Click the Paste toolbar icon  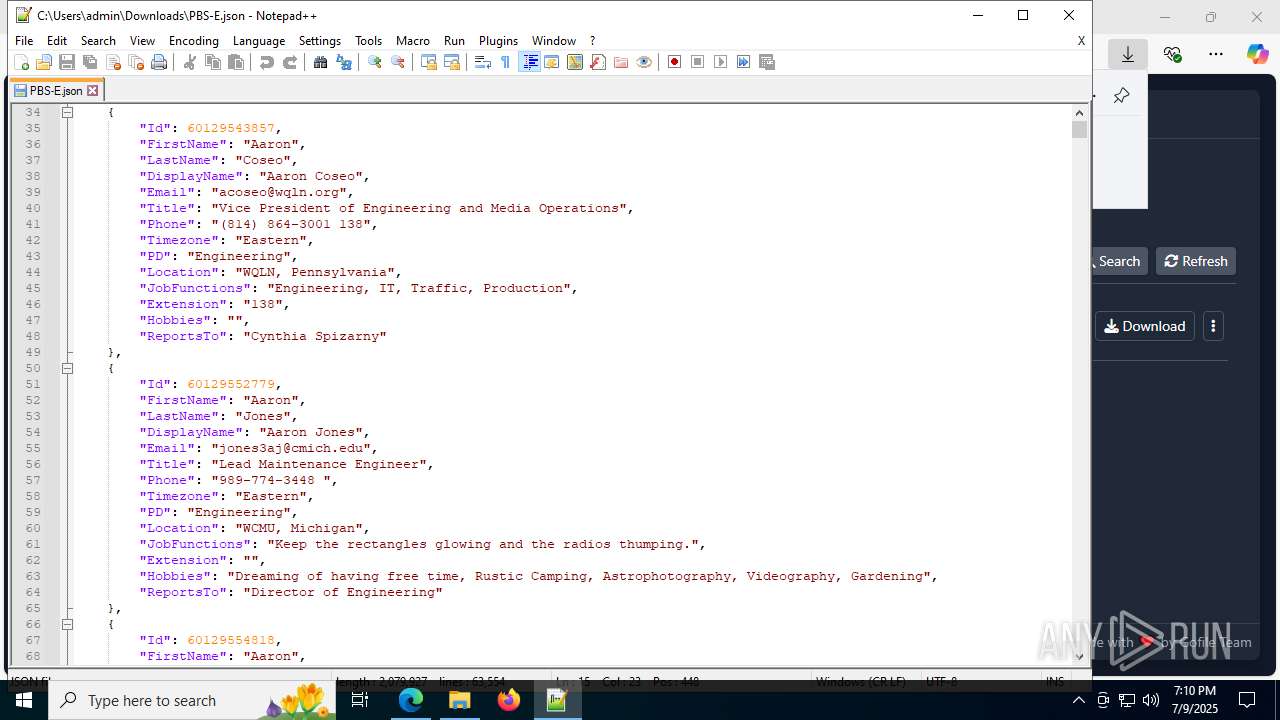[x=236, y=62]
